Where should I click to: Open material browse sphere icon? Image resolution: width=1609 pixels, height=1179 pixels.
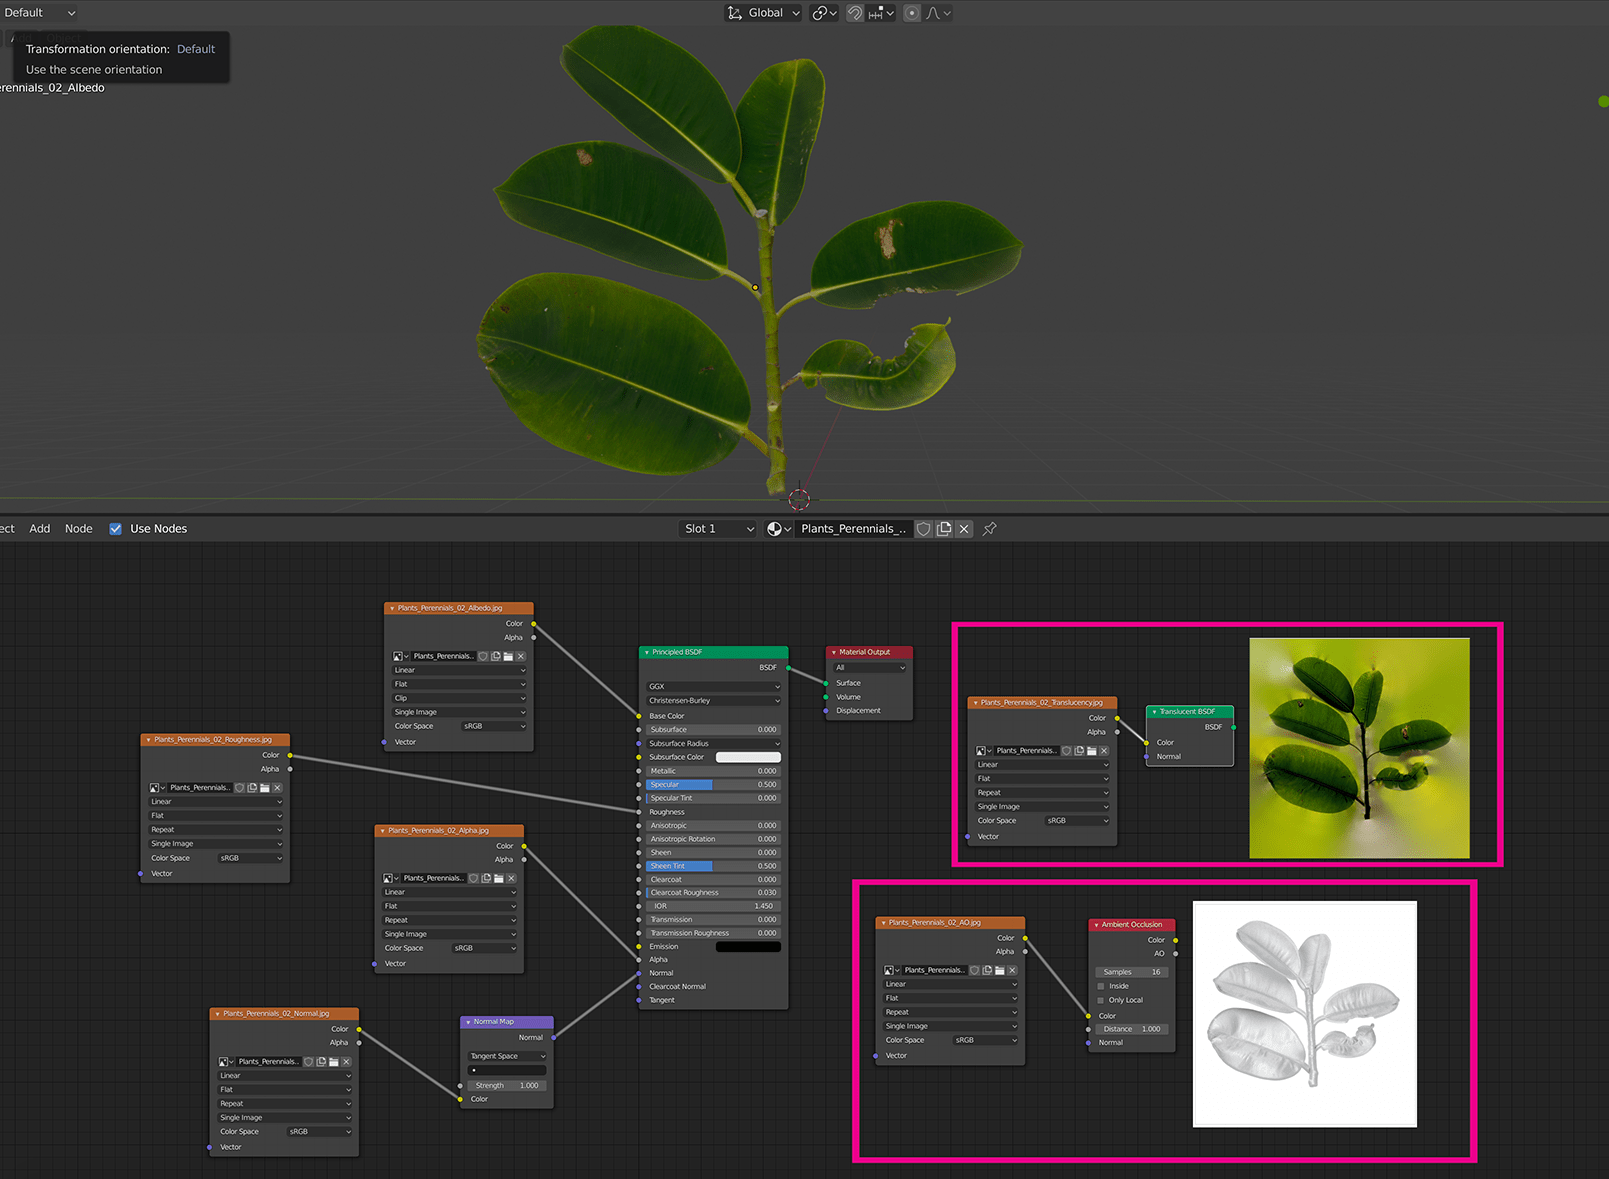(778, 529)
